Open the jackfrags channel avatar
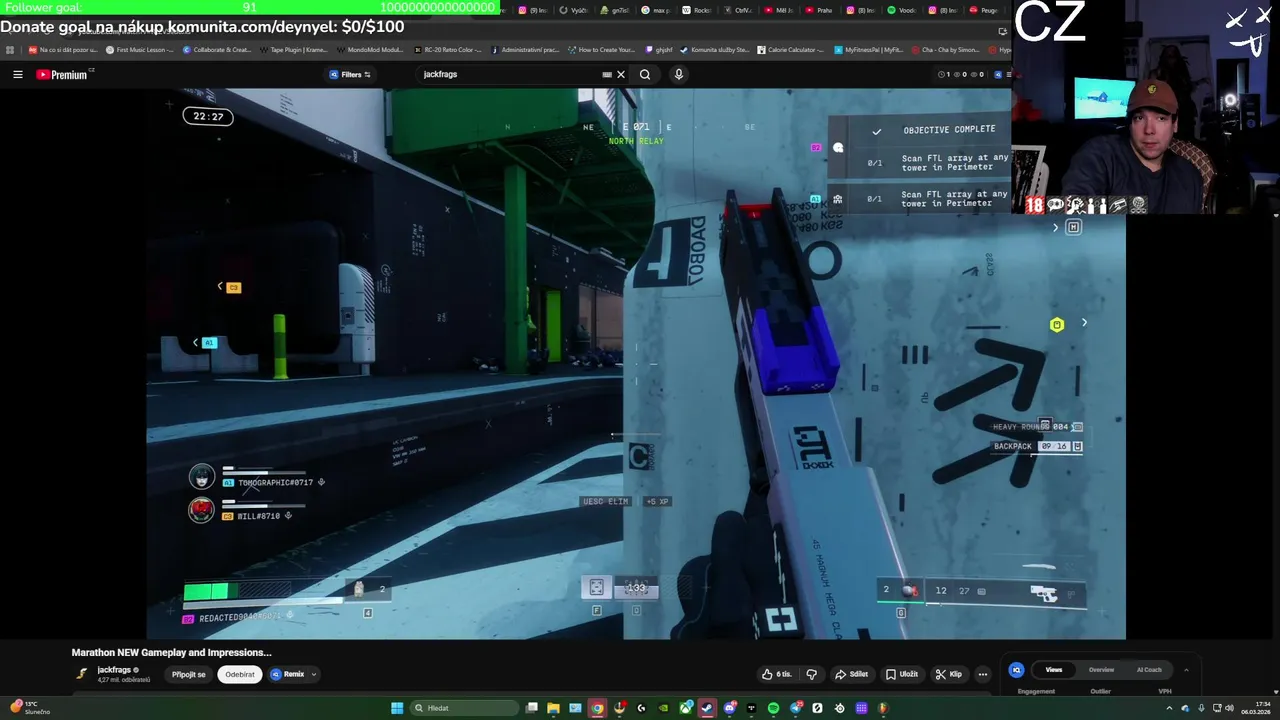Image resolution: width=1280 pixels, height=720 pixels. [82, 674]
